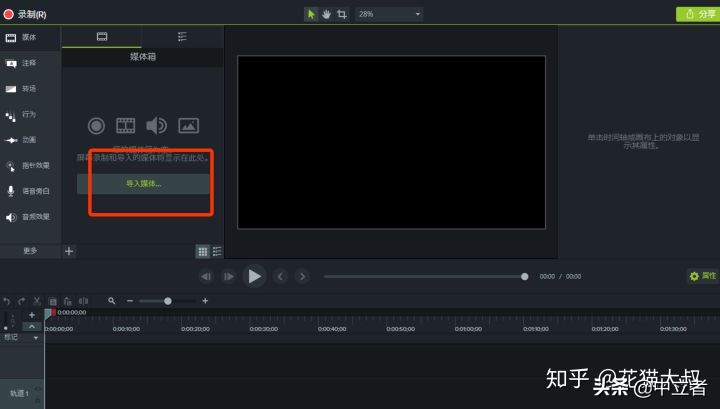
Task: Undo the last timeline action
Action: [x=6, y=301]
